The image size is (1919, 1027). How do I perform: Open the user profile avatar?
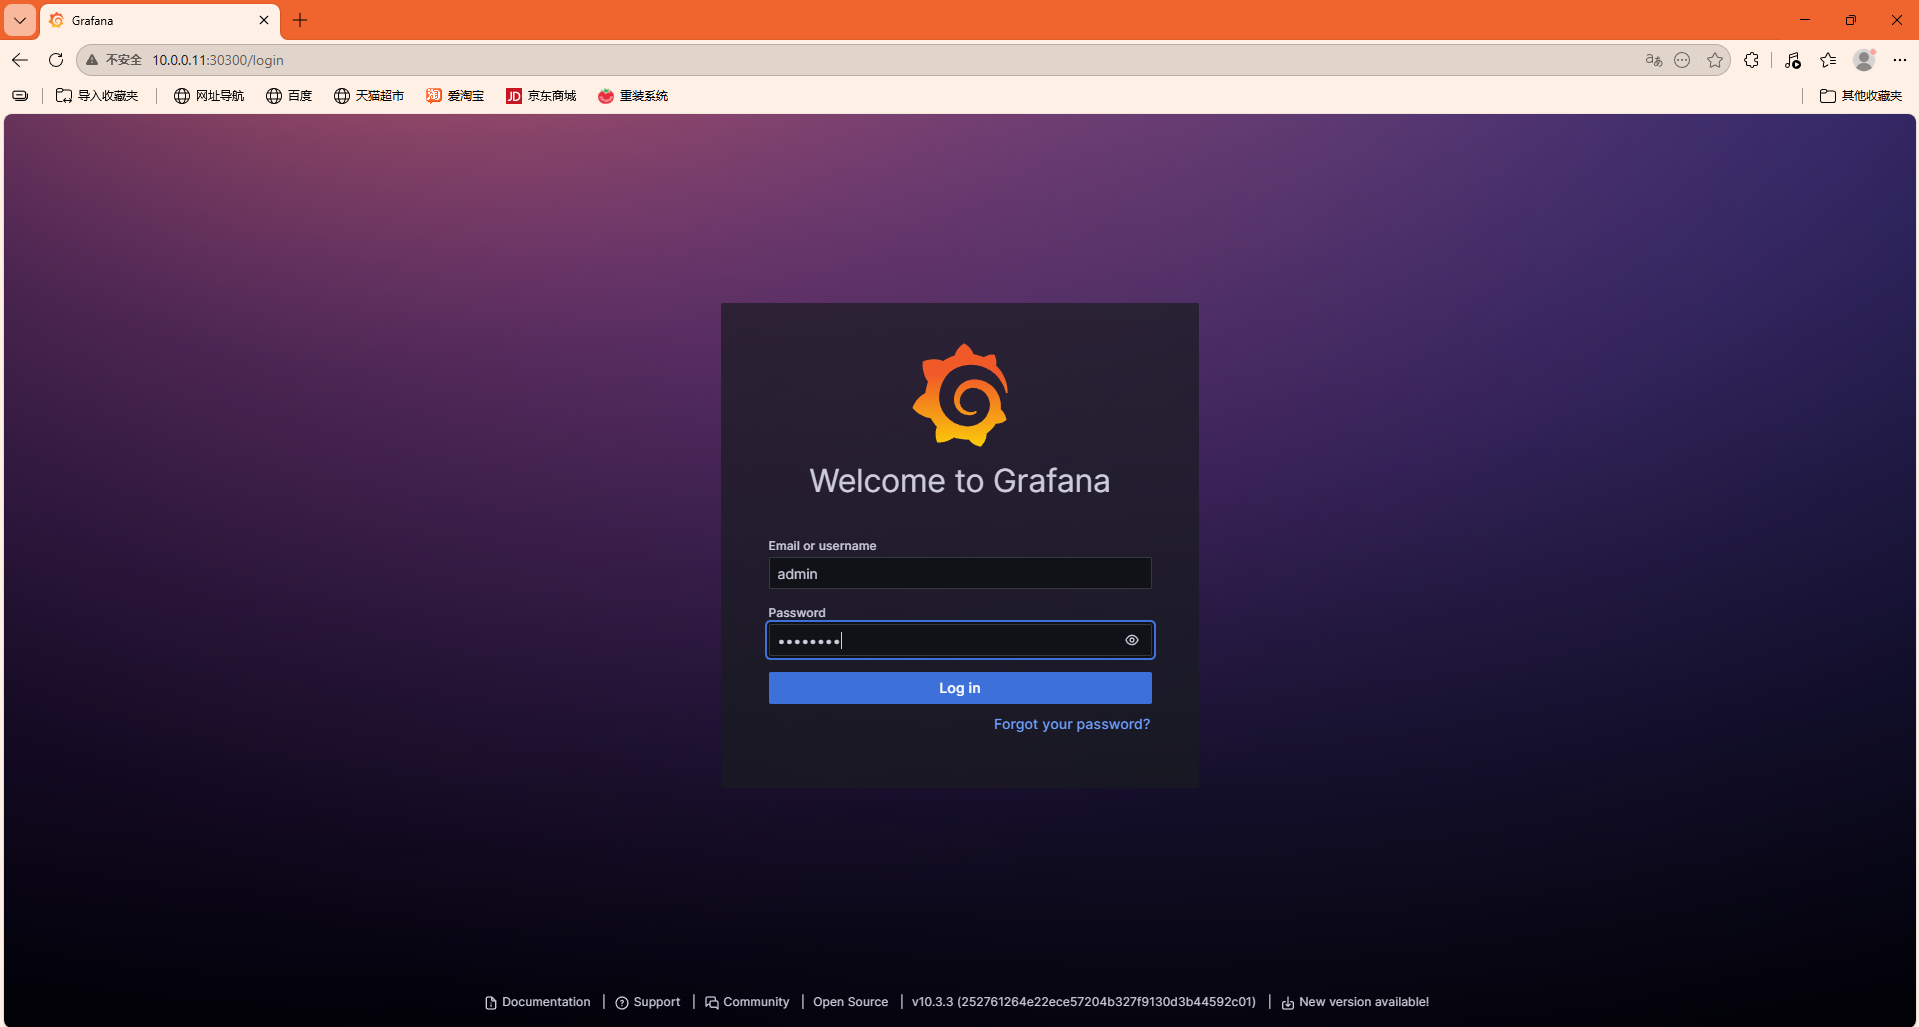tap(1864, 60)
